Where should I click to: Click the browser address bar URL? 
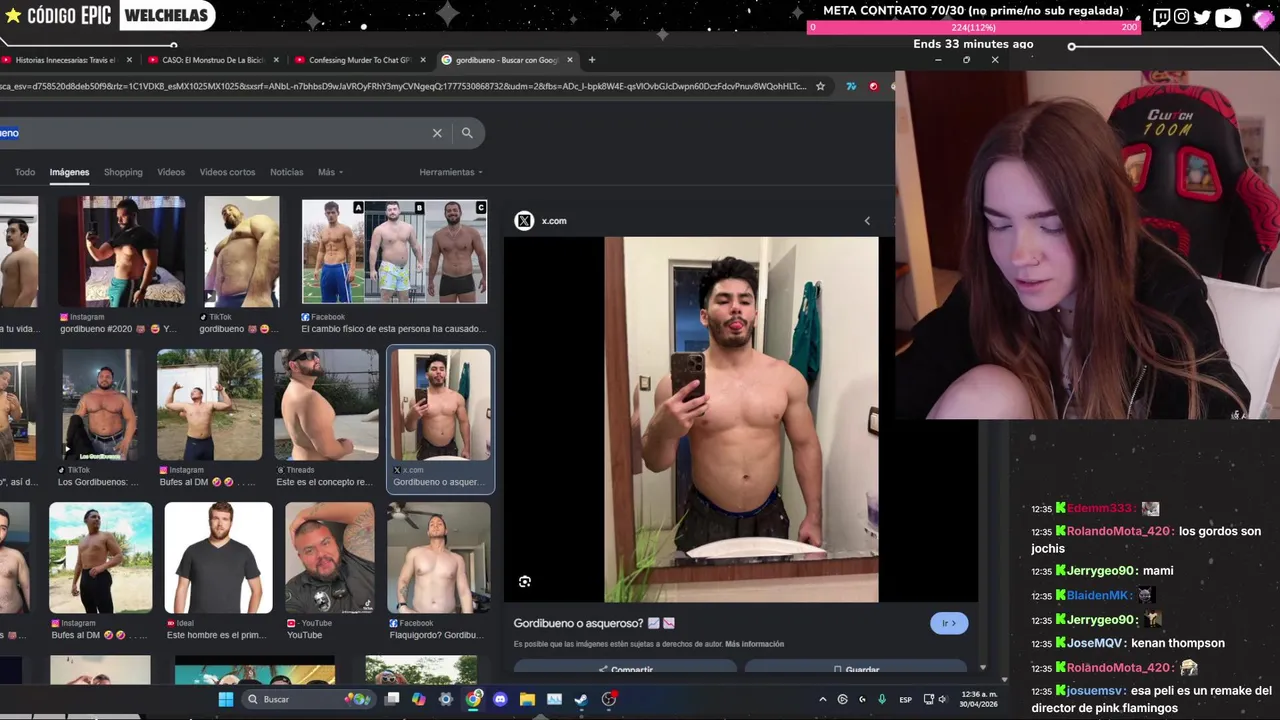coord(403,86)
